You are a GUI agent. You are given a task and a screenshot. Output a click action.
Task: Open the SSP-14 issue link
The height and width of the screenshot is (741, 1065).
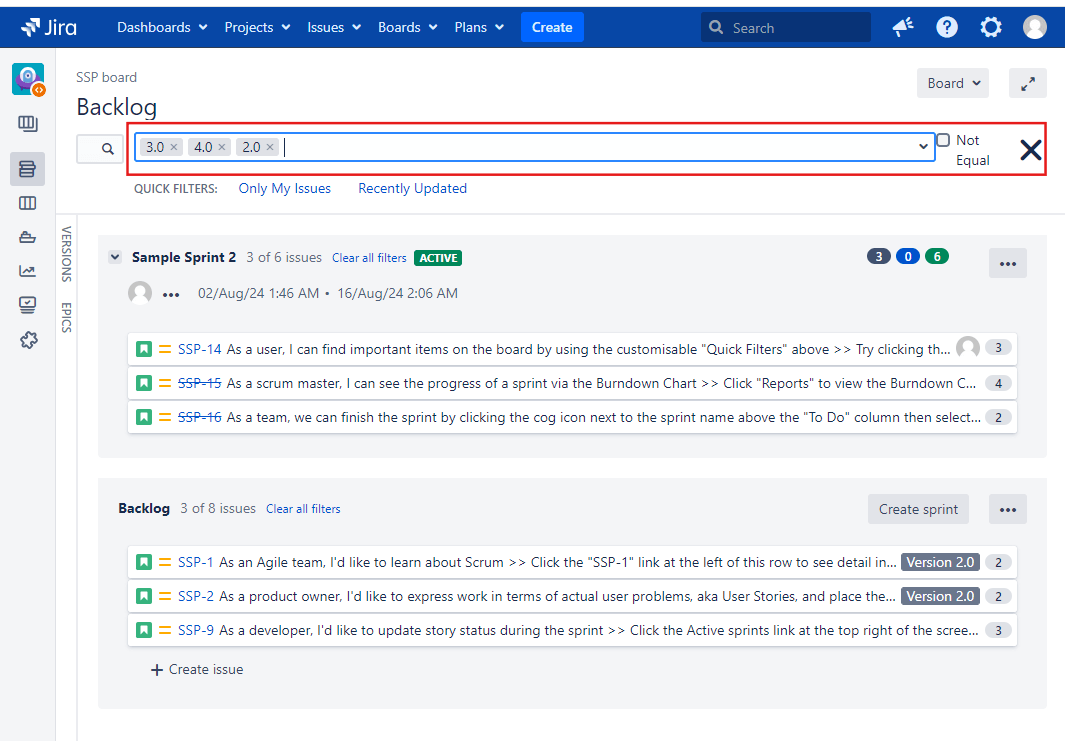pyautogui.click(x=200, y=349)
